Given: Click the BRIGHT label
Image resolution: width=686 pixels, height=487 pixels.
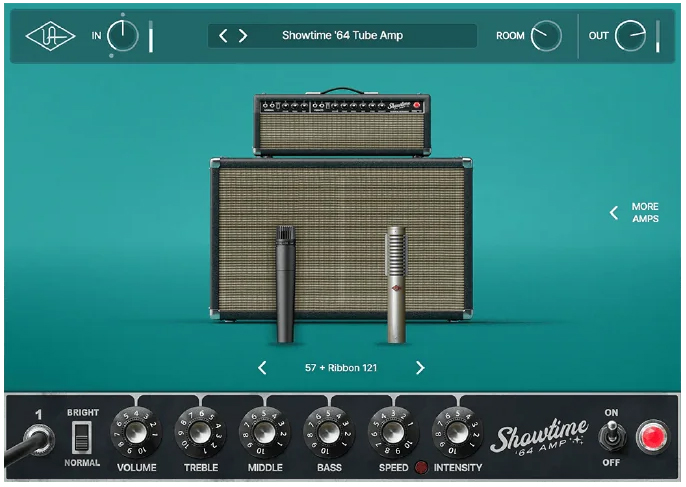Looking at the screenshot, I should point(83,413).
